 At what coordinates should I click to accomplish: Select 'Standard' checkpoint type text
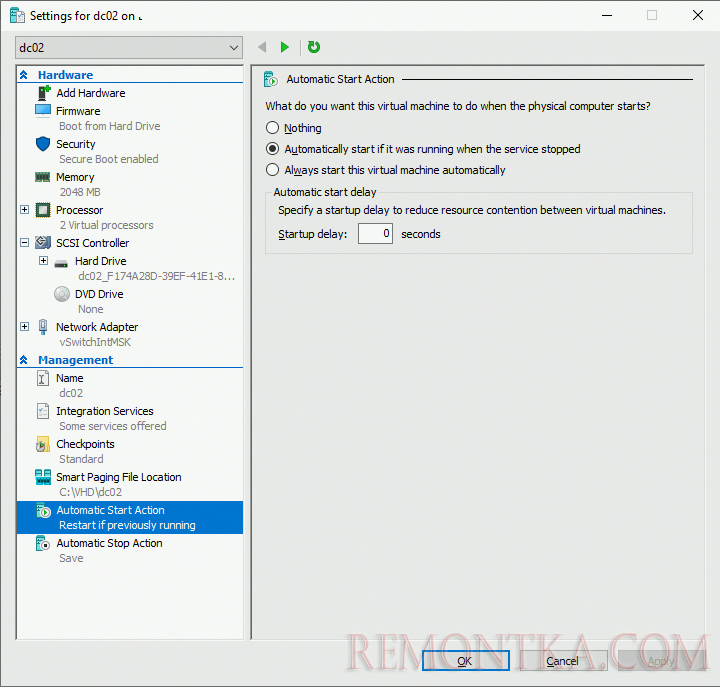pos(81,459)
